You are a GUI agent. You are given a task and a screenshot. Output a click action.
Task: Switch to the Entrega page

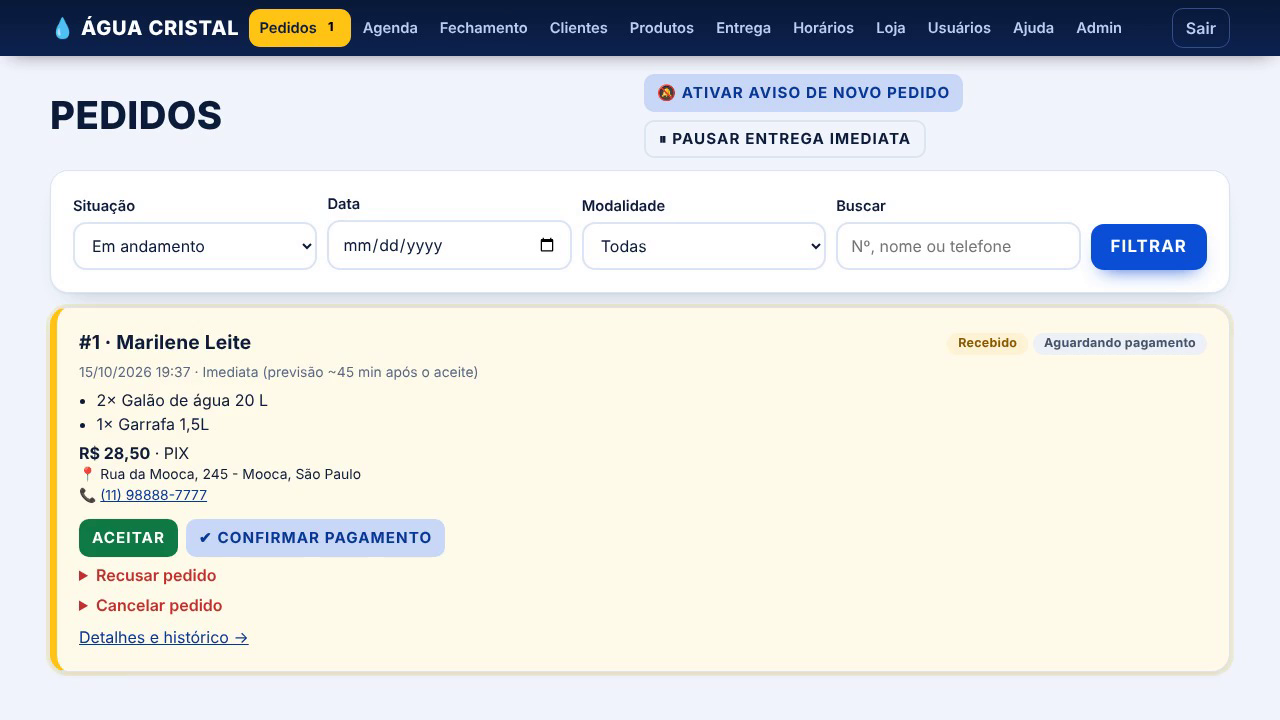tap(744, 28)
